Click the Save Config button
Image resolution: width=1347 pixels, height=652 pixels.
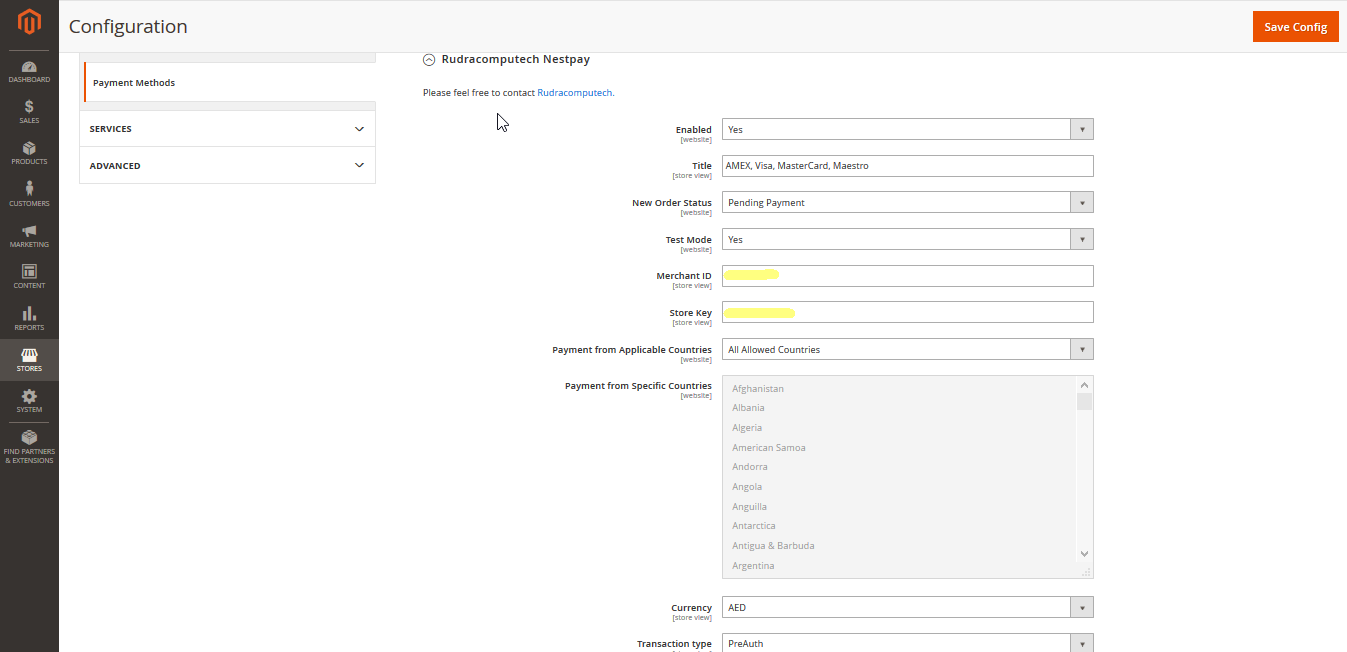point(1295,27)
